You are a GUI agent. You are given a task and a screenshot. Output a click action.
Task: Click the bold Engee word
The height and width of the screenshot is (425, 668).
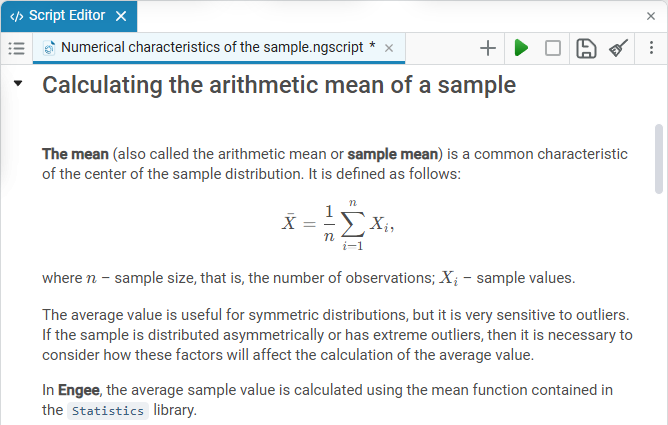(79, 390)
